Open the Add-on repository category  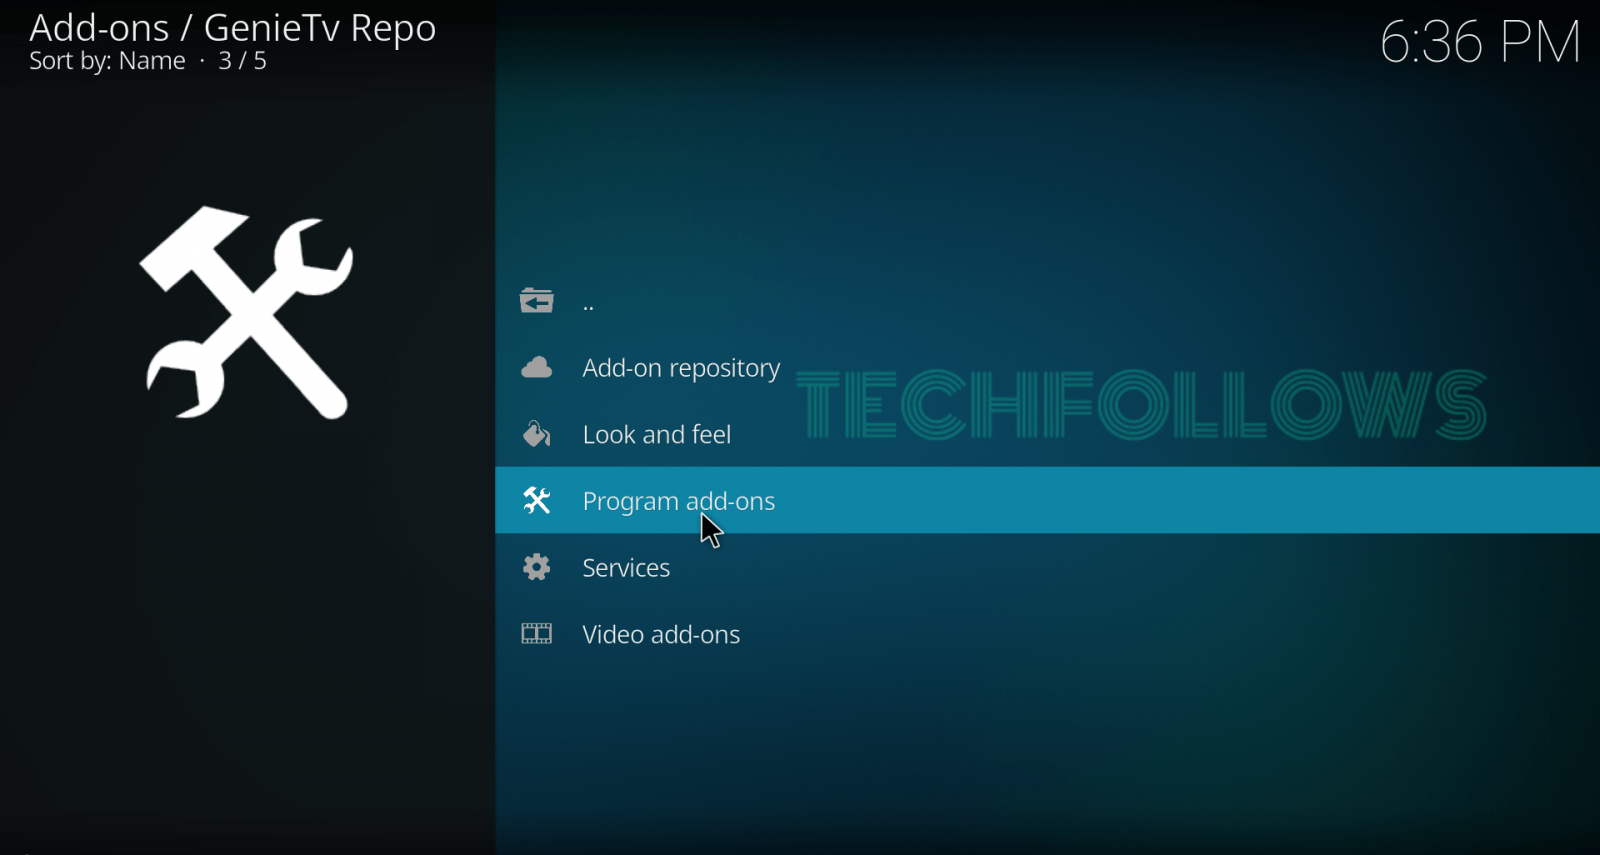click(1047, 368)
